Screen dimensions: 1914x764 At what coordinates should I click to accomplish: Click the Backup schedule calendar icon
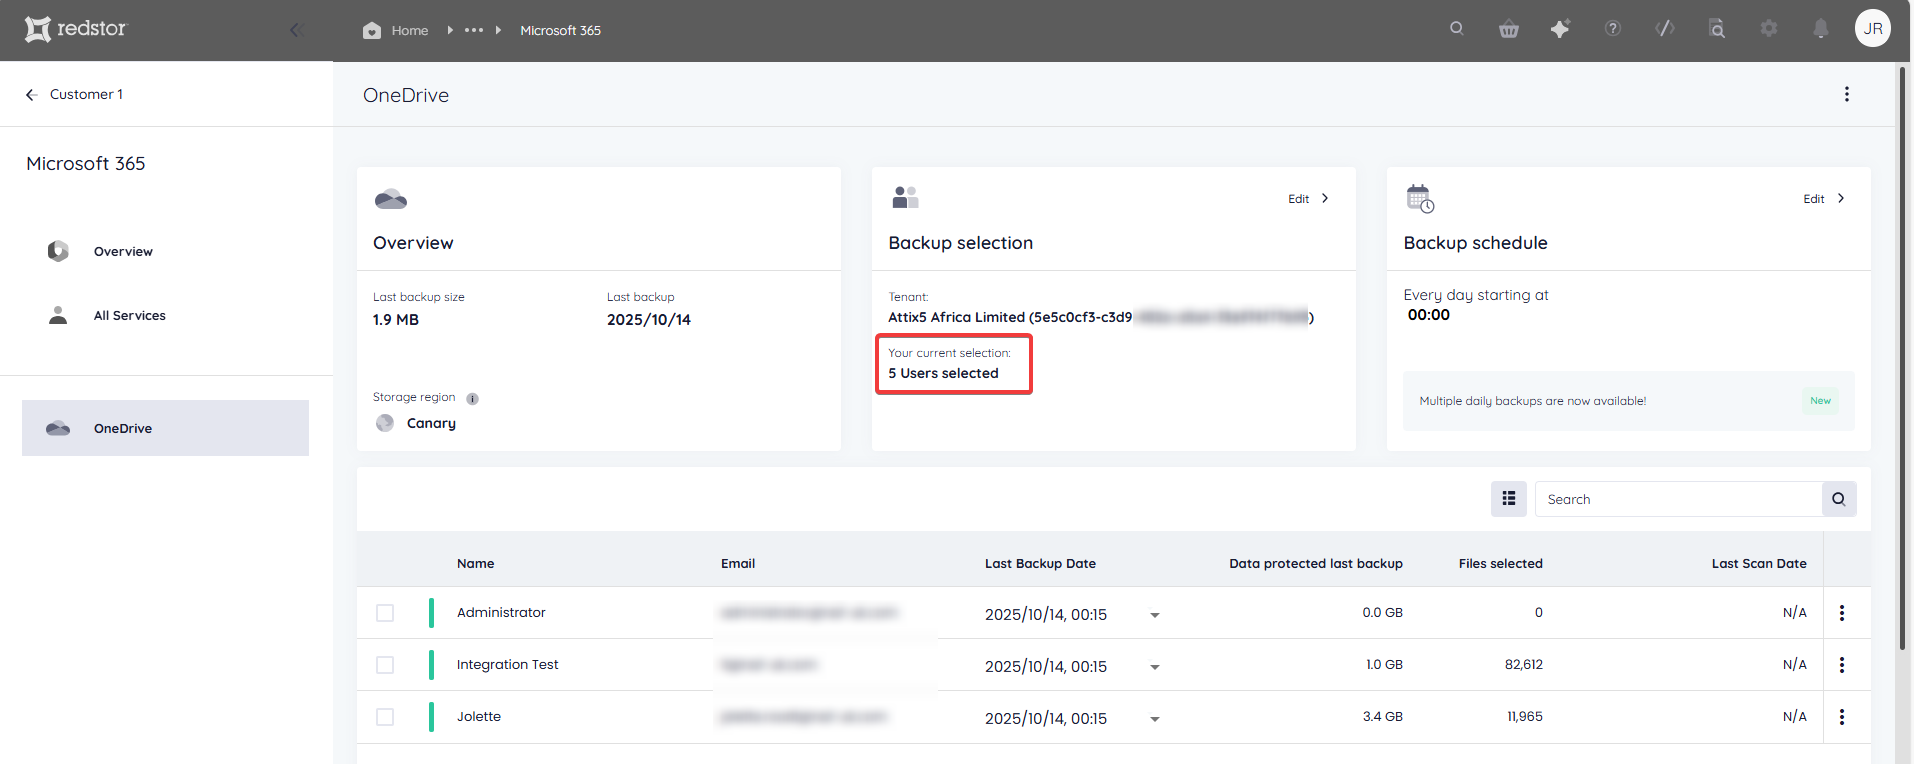1420,198
